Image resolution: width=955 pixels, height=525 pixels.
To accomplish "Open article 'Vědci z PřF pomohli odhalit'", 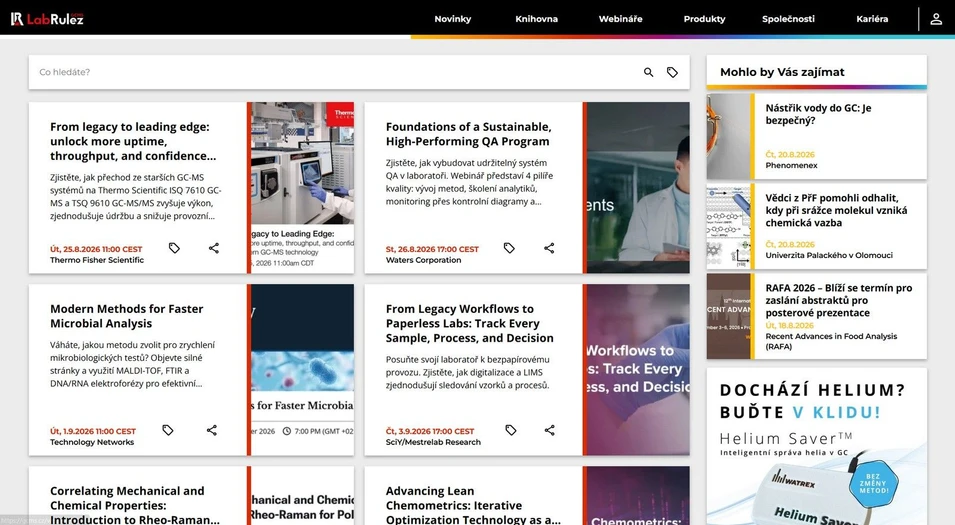I will [836, 210].
